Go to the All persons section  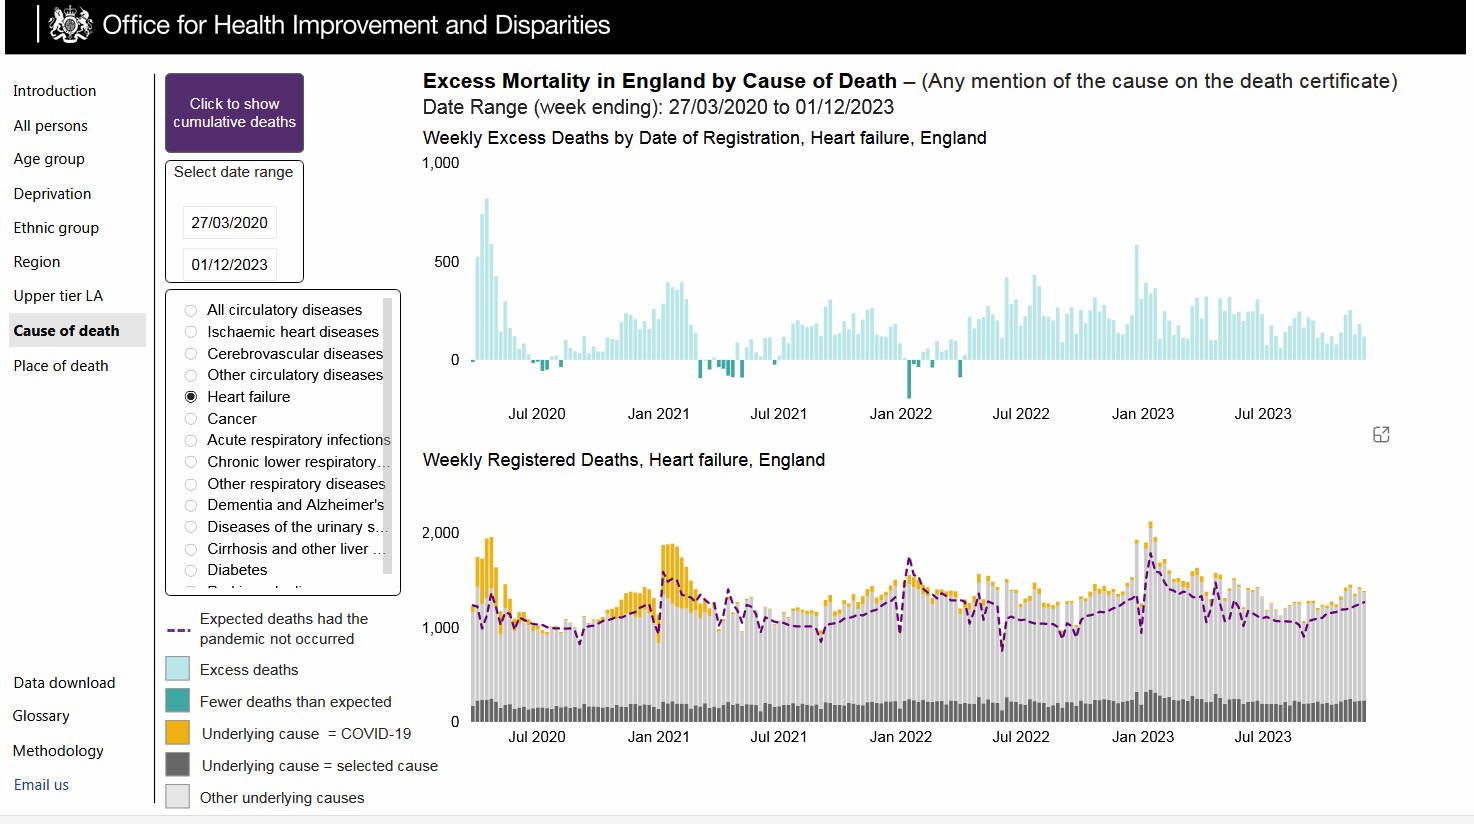pos(51,126)
